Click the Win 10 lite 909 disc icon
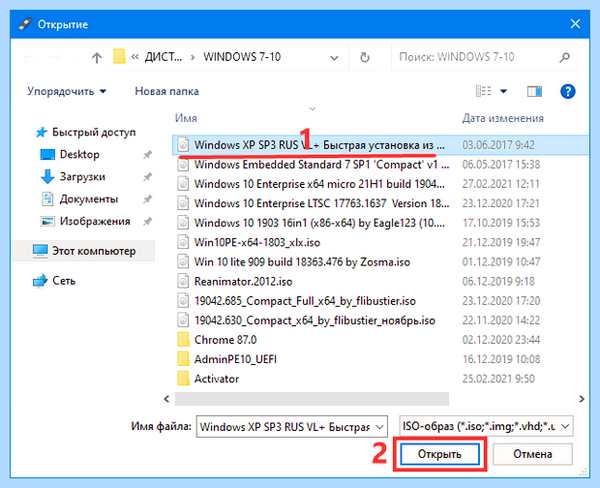 (x=183, y=262)
